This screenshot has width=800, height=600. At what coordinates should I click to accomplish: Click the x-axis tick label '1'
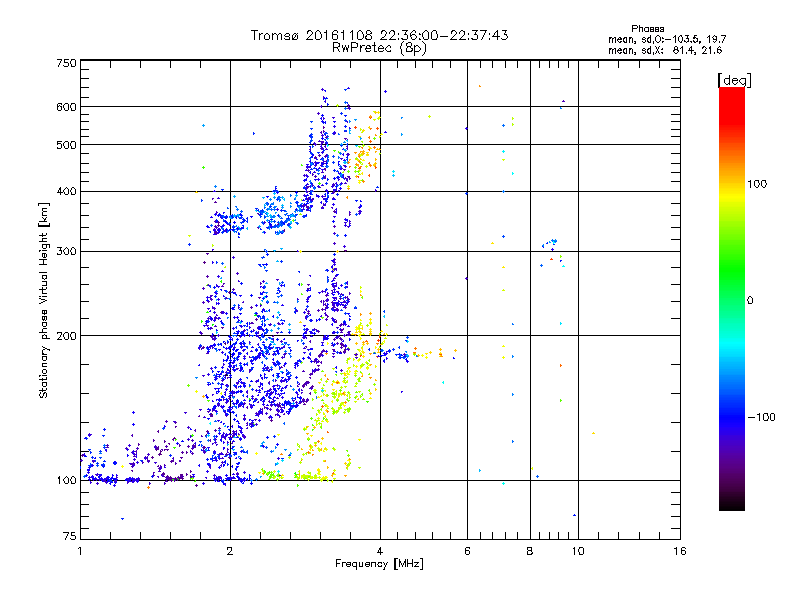click(80, 551)
